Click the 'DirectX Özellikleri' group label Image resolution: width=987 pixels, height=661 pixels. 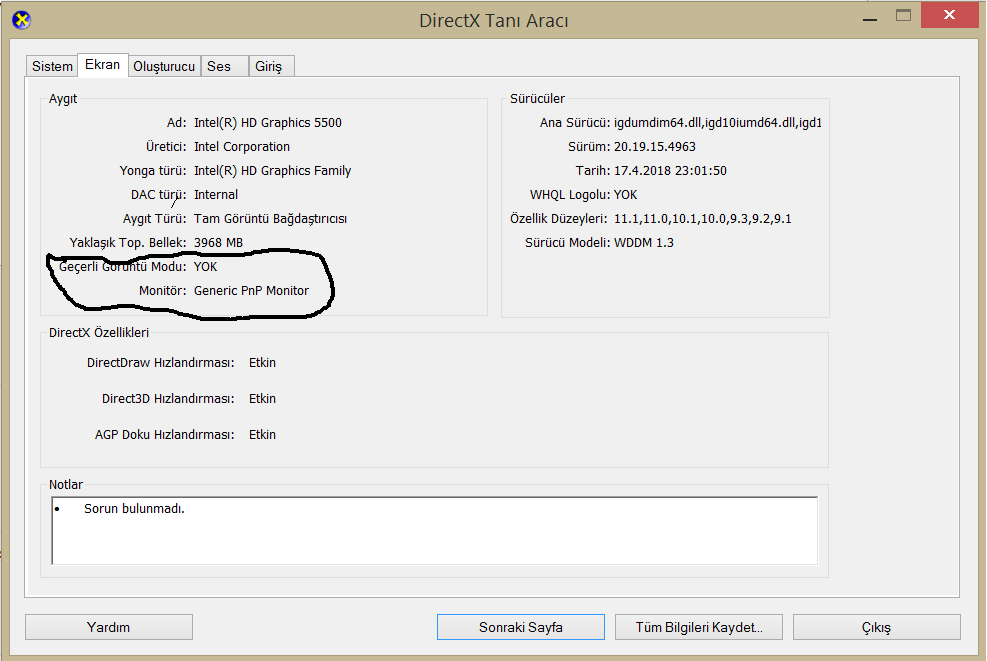tap(99, 332)
